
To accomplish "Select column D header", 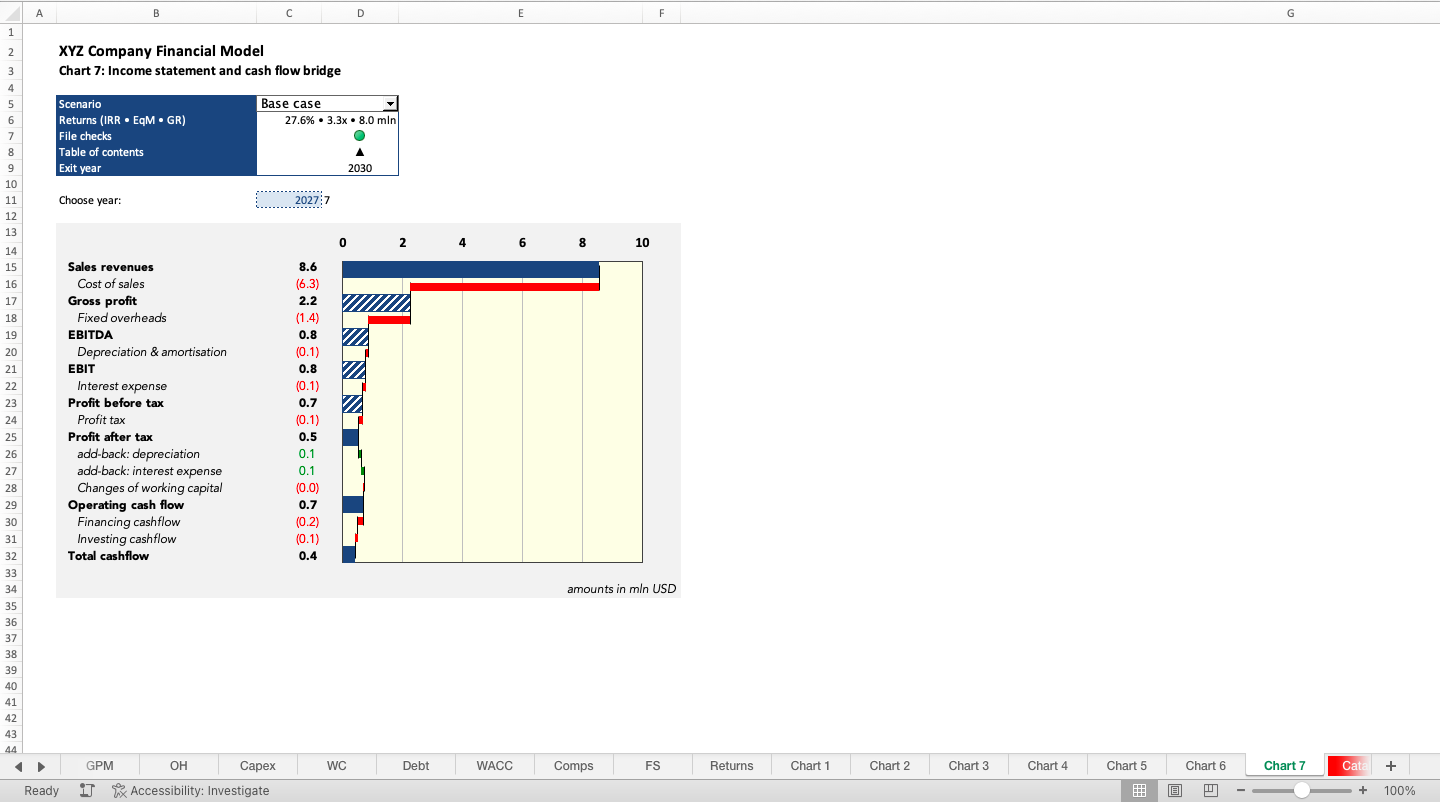I will [x=360, y=13].
